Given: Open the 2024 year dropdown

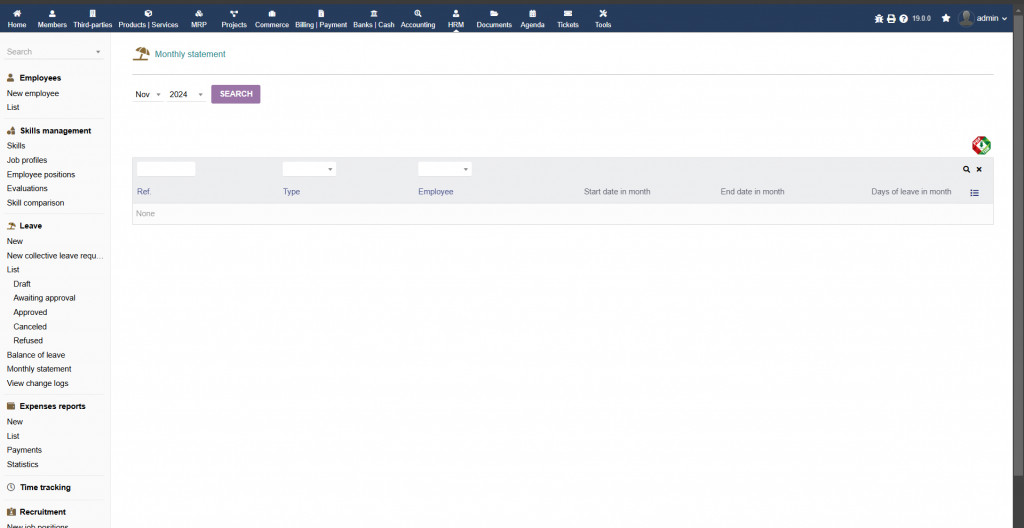Looking at the screenshot, I should pos(186,94).
